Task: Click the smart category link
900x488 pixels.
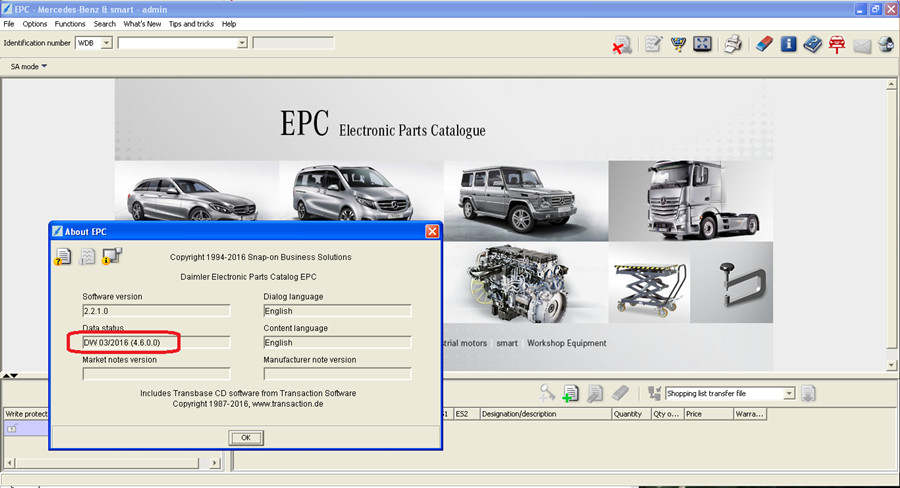Action: point(507,343)
